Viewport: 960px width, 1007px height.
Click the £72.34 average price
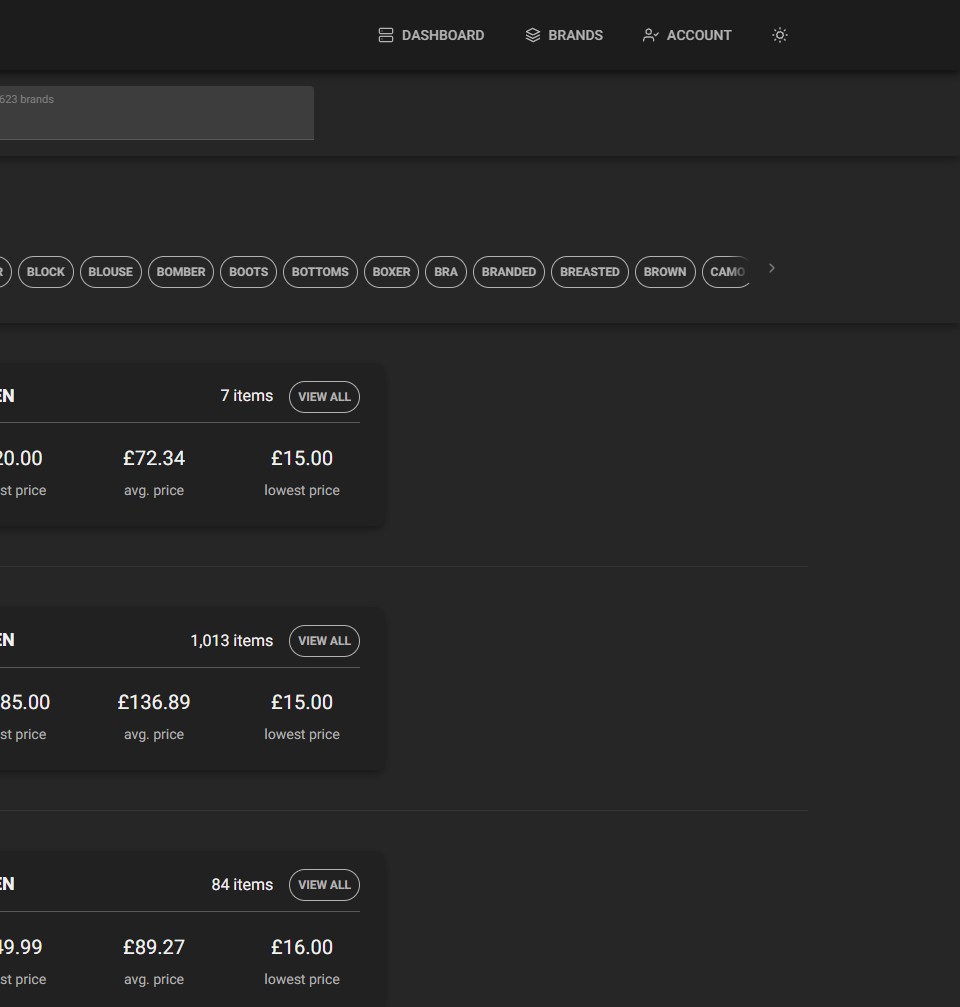pyautogui.click(x=154, y=458)
